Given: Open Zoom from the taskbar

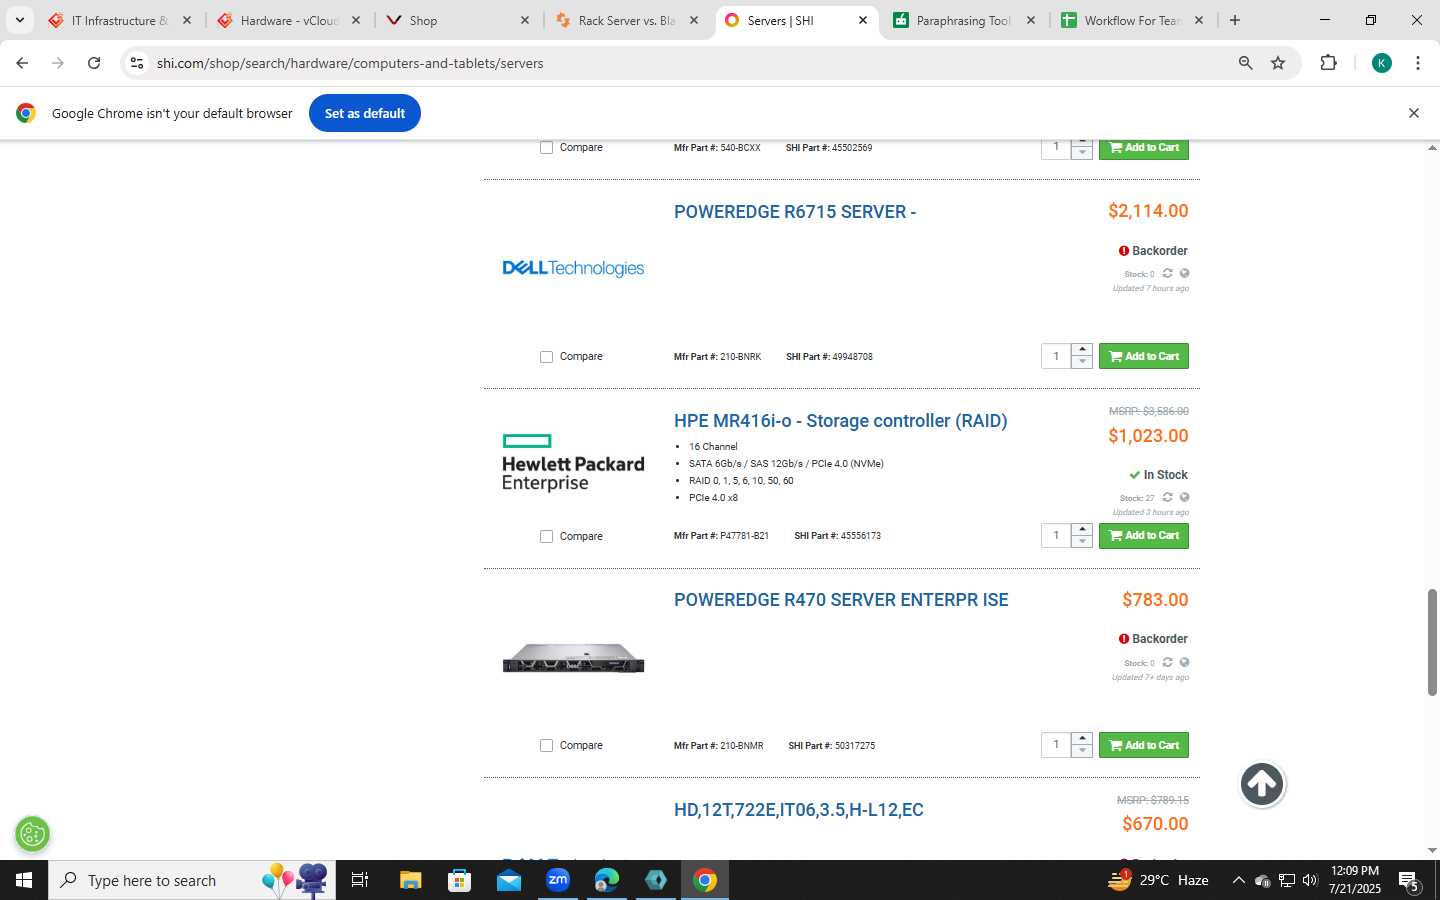Looking at the screenshot, I should click(x=558, y=880).
